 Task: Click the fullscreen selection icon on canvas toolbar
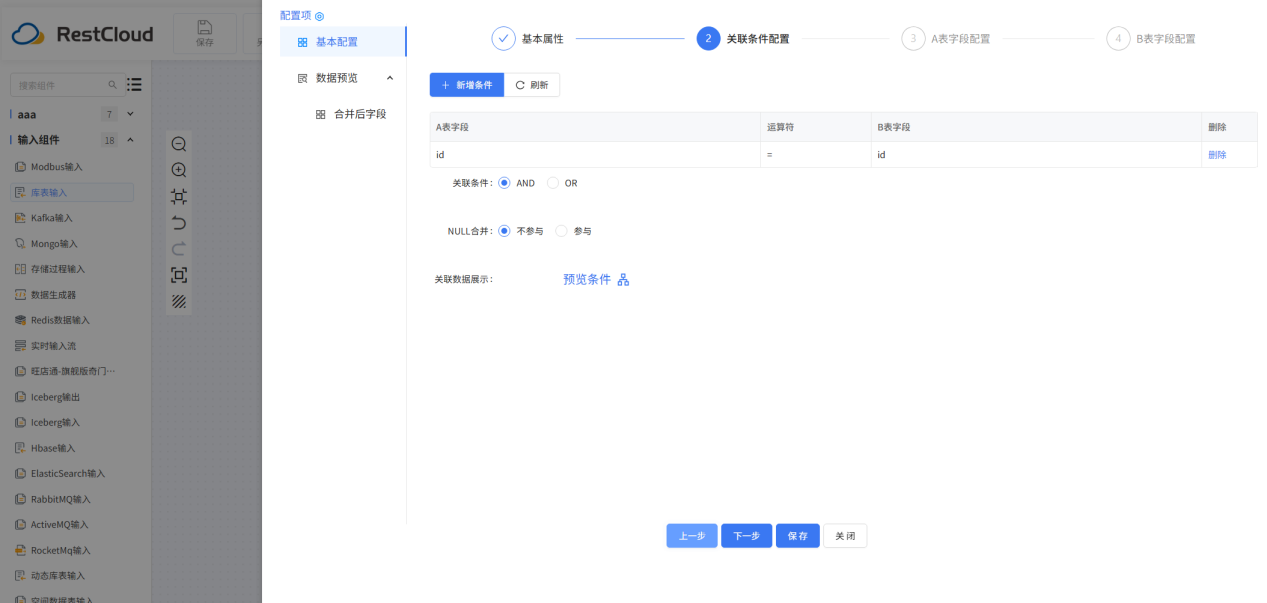tap(179, 275)
